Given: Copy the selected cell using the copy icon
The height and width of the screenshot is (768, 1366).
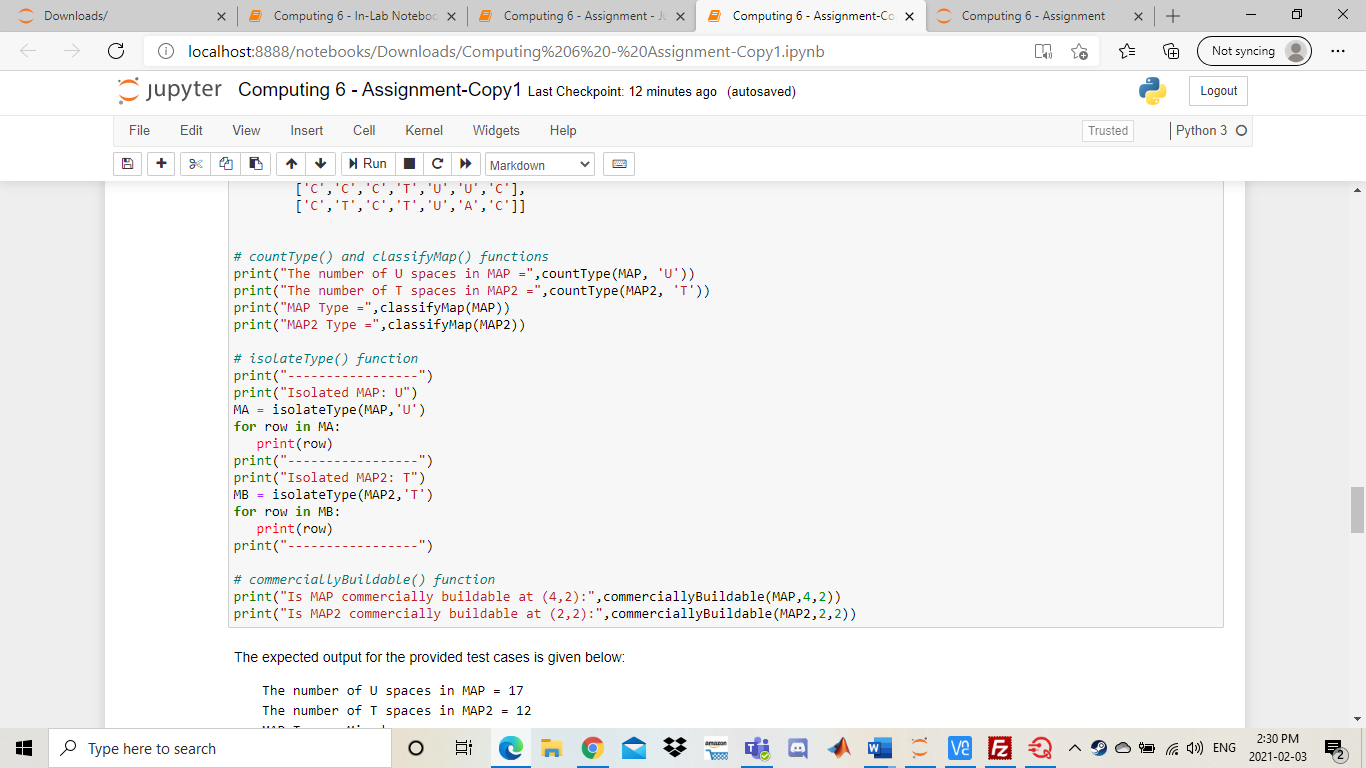Looking at the screenshot, I should coord(224,163).
